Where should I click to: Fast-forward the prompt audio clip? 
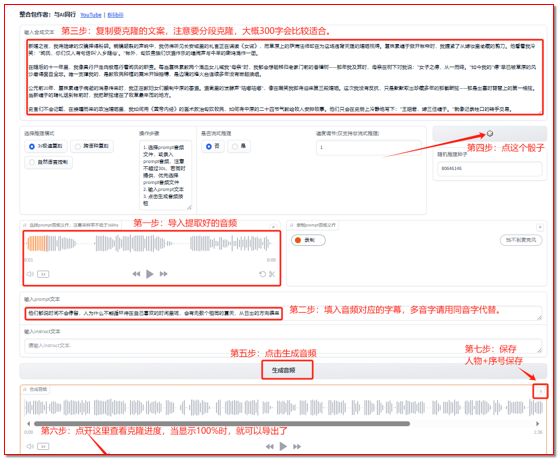pyautogui.click(x=163, y=274)
